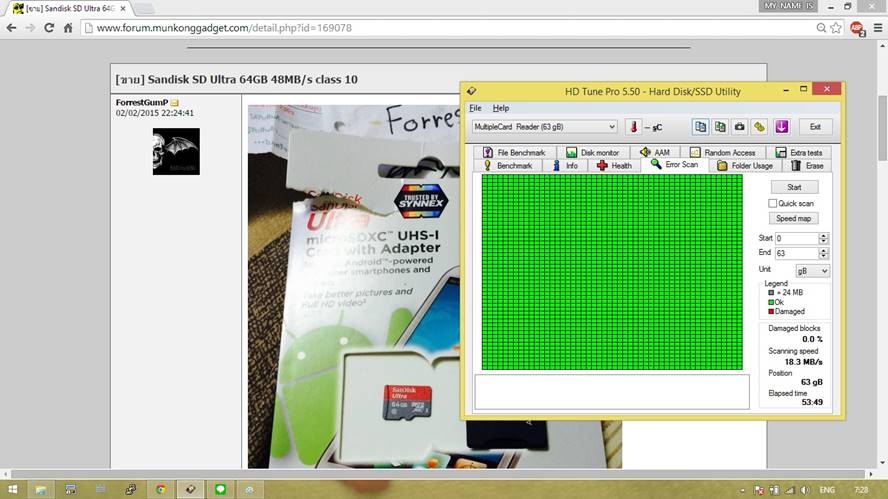Click the purple download arrow icon
The image size is (888, 499).
782,127
